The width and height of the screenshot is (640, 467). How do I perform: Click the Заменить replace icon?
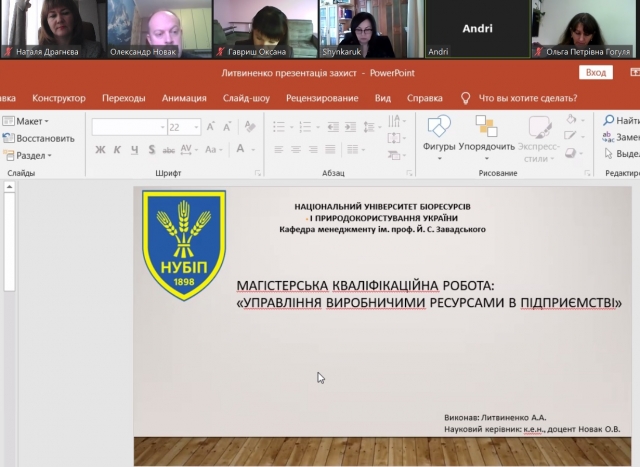[608, 137]
